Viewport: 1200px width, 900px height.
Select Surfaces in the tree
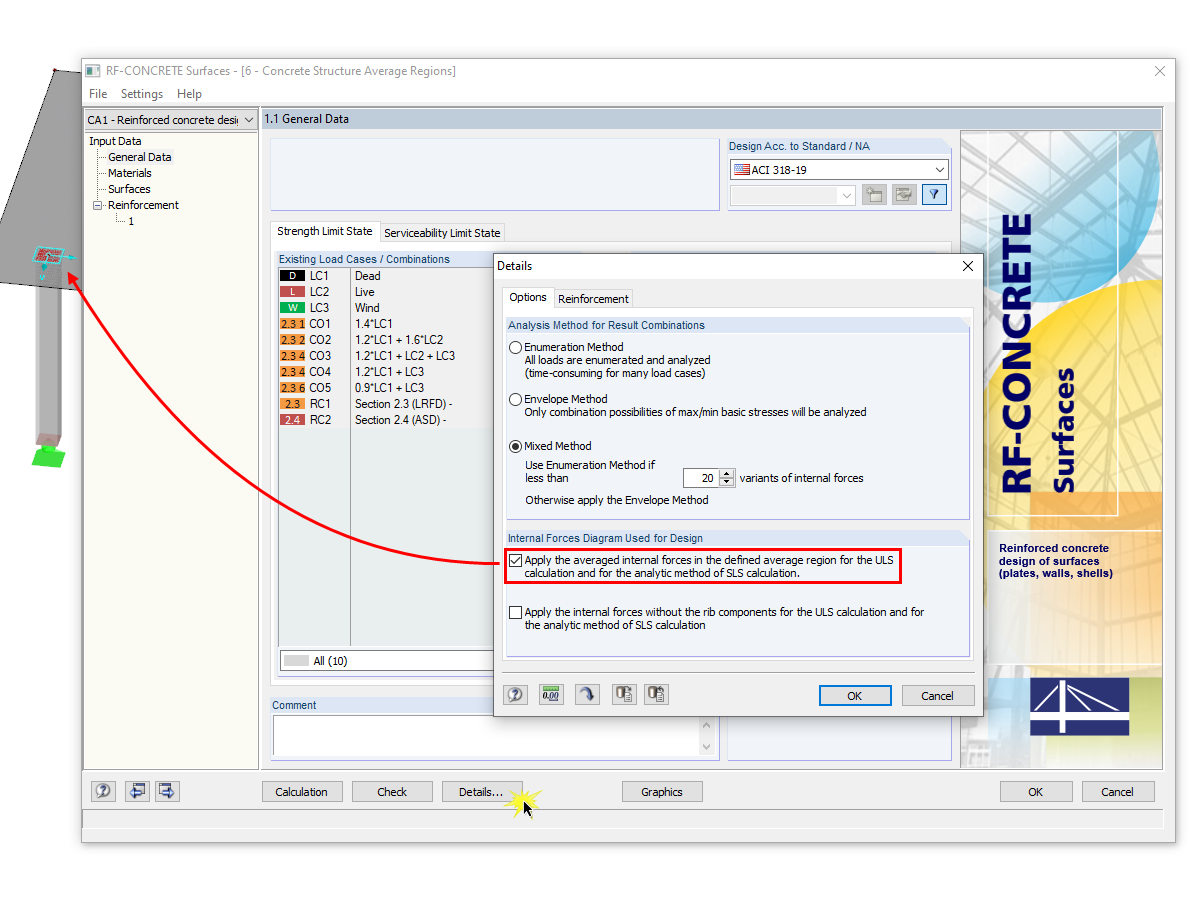129,189
